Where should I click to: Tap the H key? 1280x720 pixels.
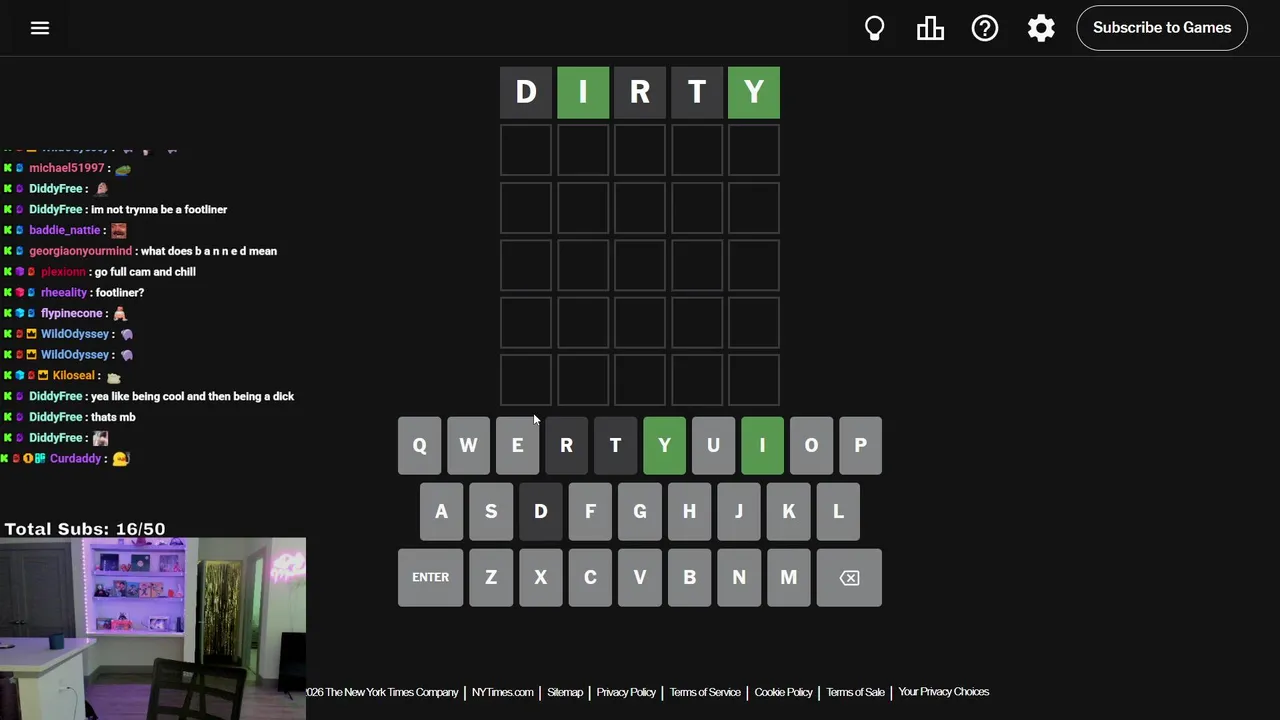[689, 512]
